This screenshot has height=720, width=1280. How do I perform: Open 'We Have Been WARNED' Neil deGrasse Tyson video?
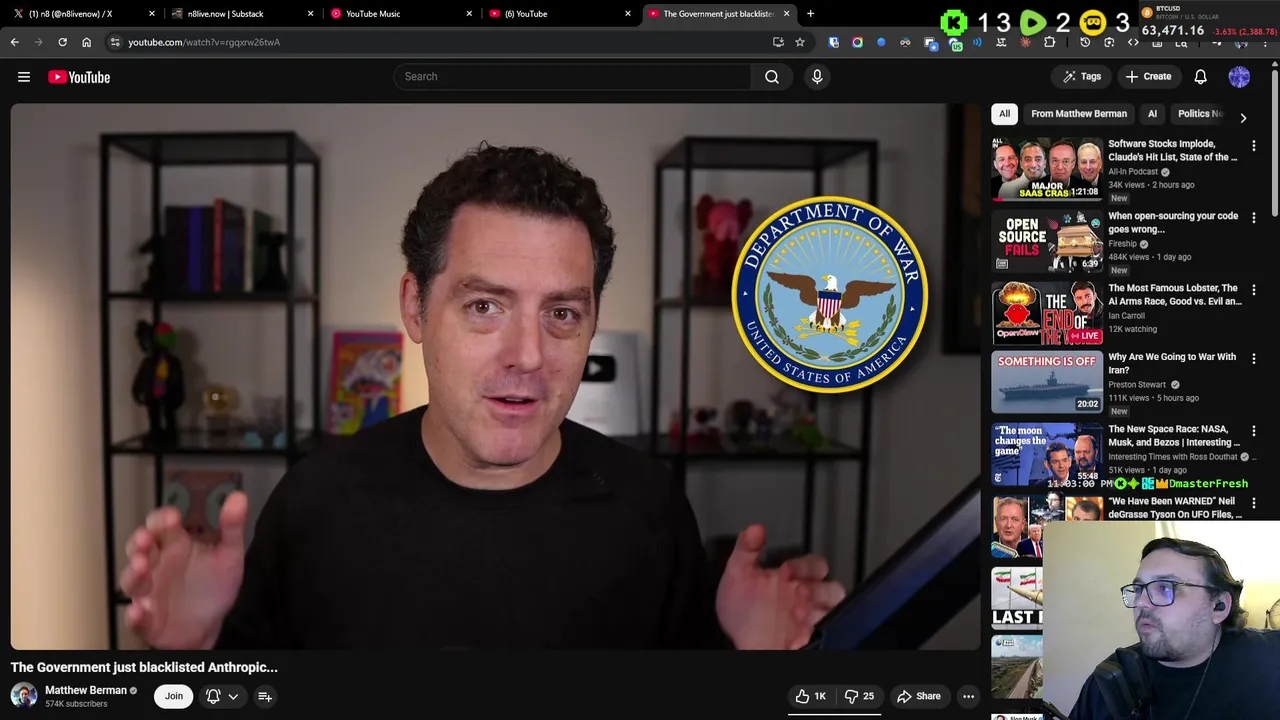click(1175, 507)
